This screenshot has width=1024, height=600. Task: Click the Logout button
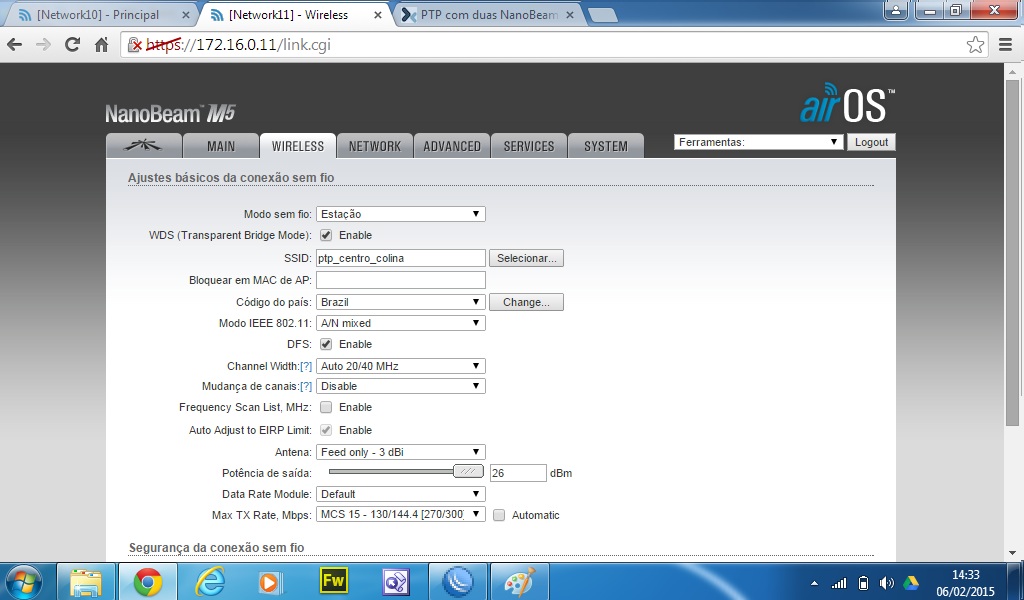pyautogui.click(x=871, y=142)
